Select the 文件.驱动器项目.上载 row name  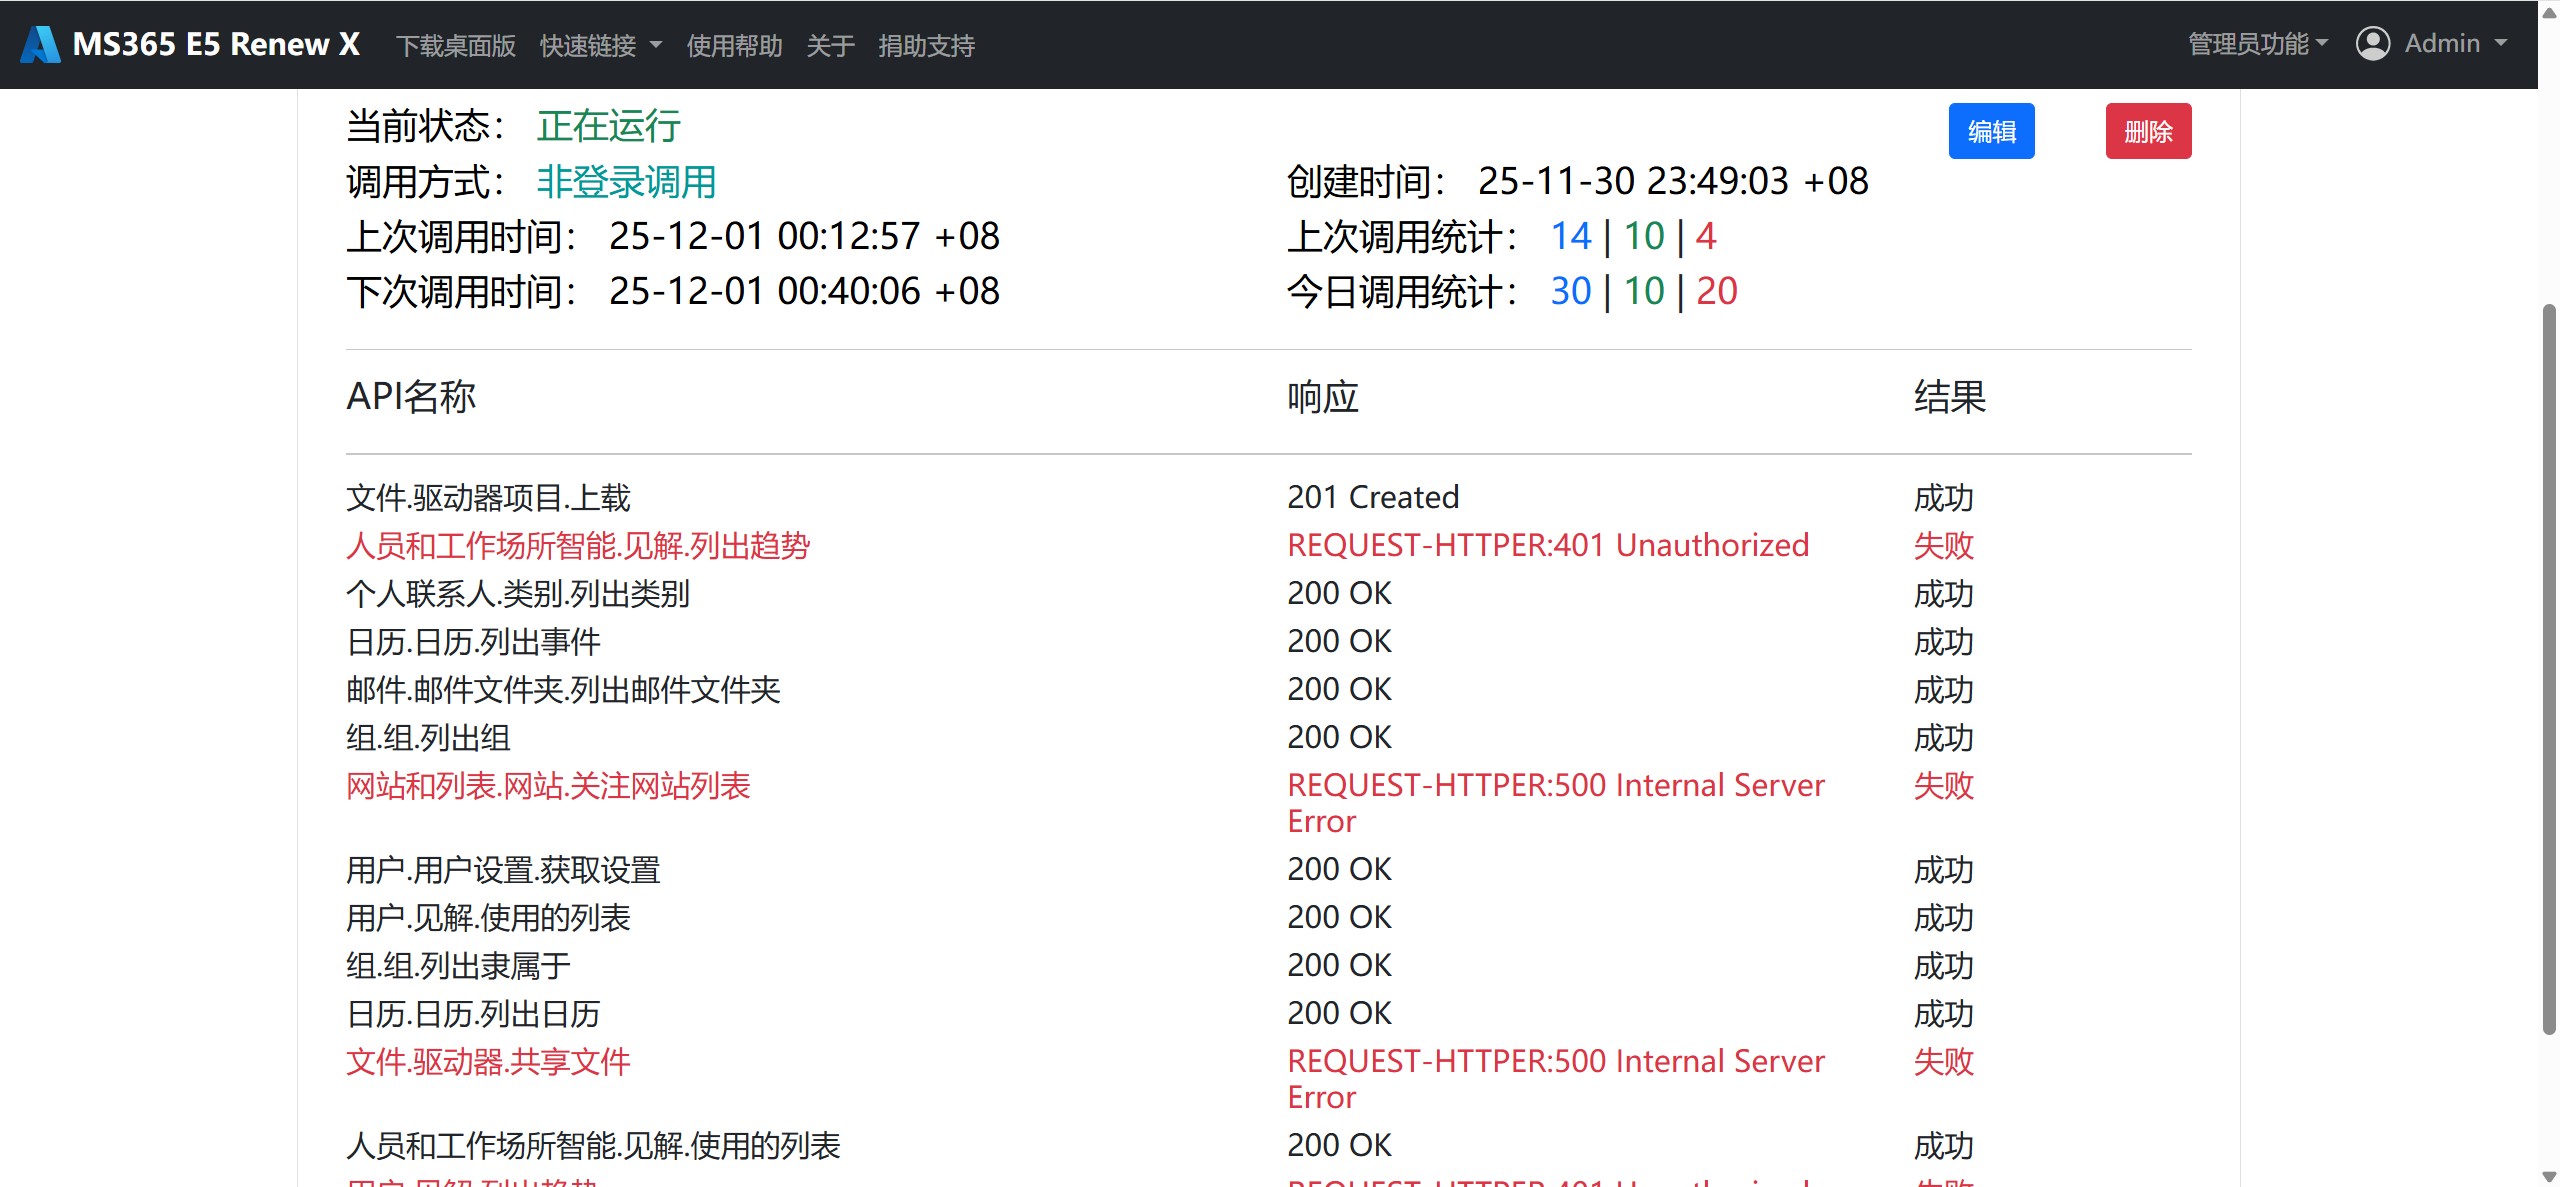[488, 498]
